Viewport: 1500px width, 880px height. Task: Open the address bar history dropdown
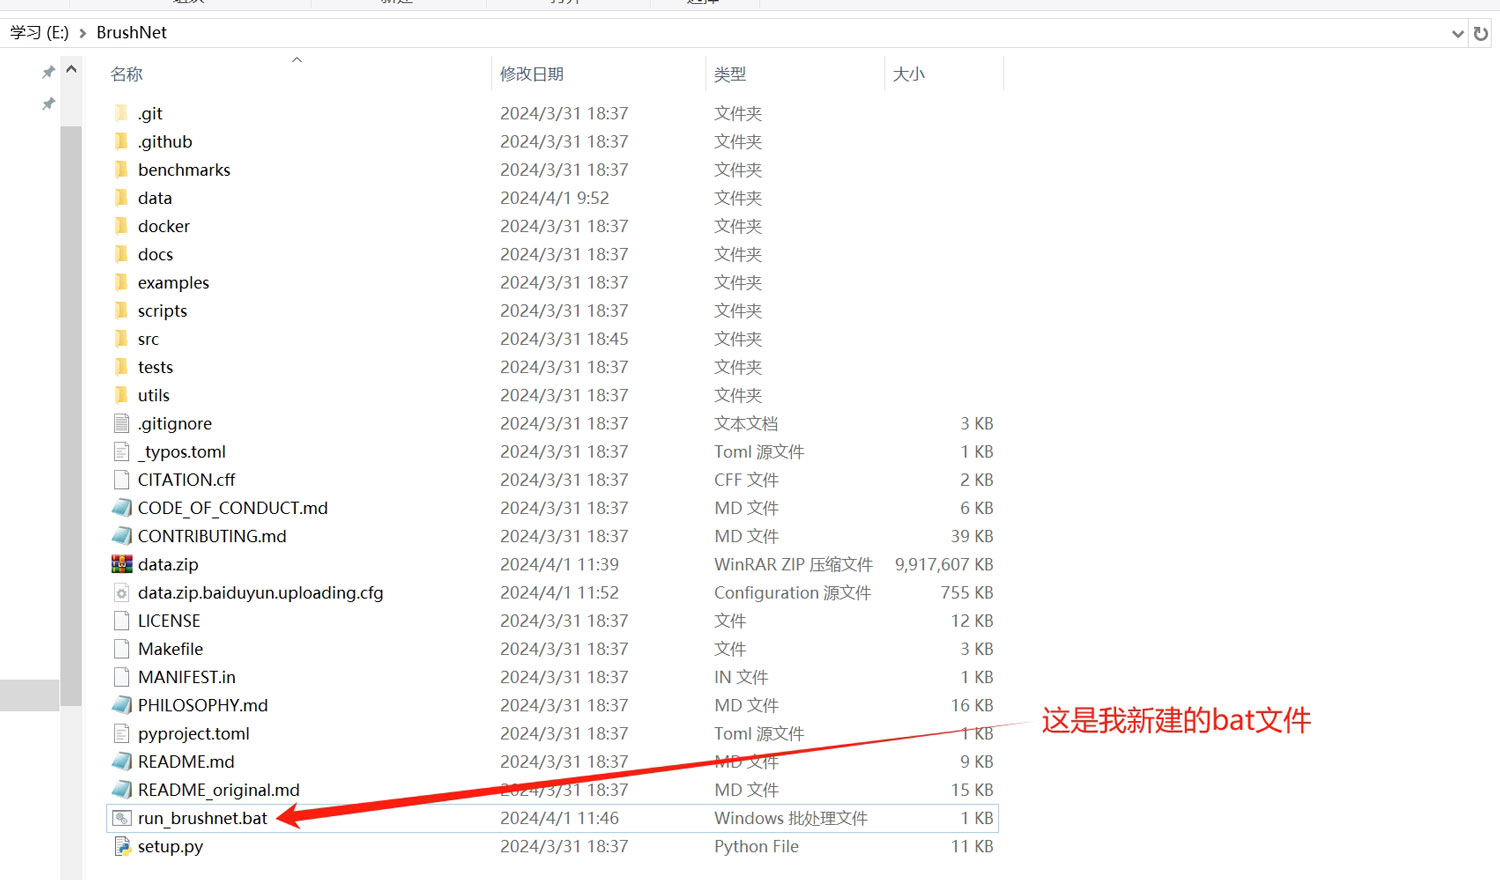click(1457, 34)
